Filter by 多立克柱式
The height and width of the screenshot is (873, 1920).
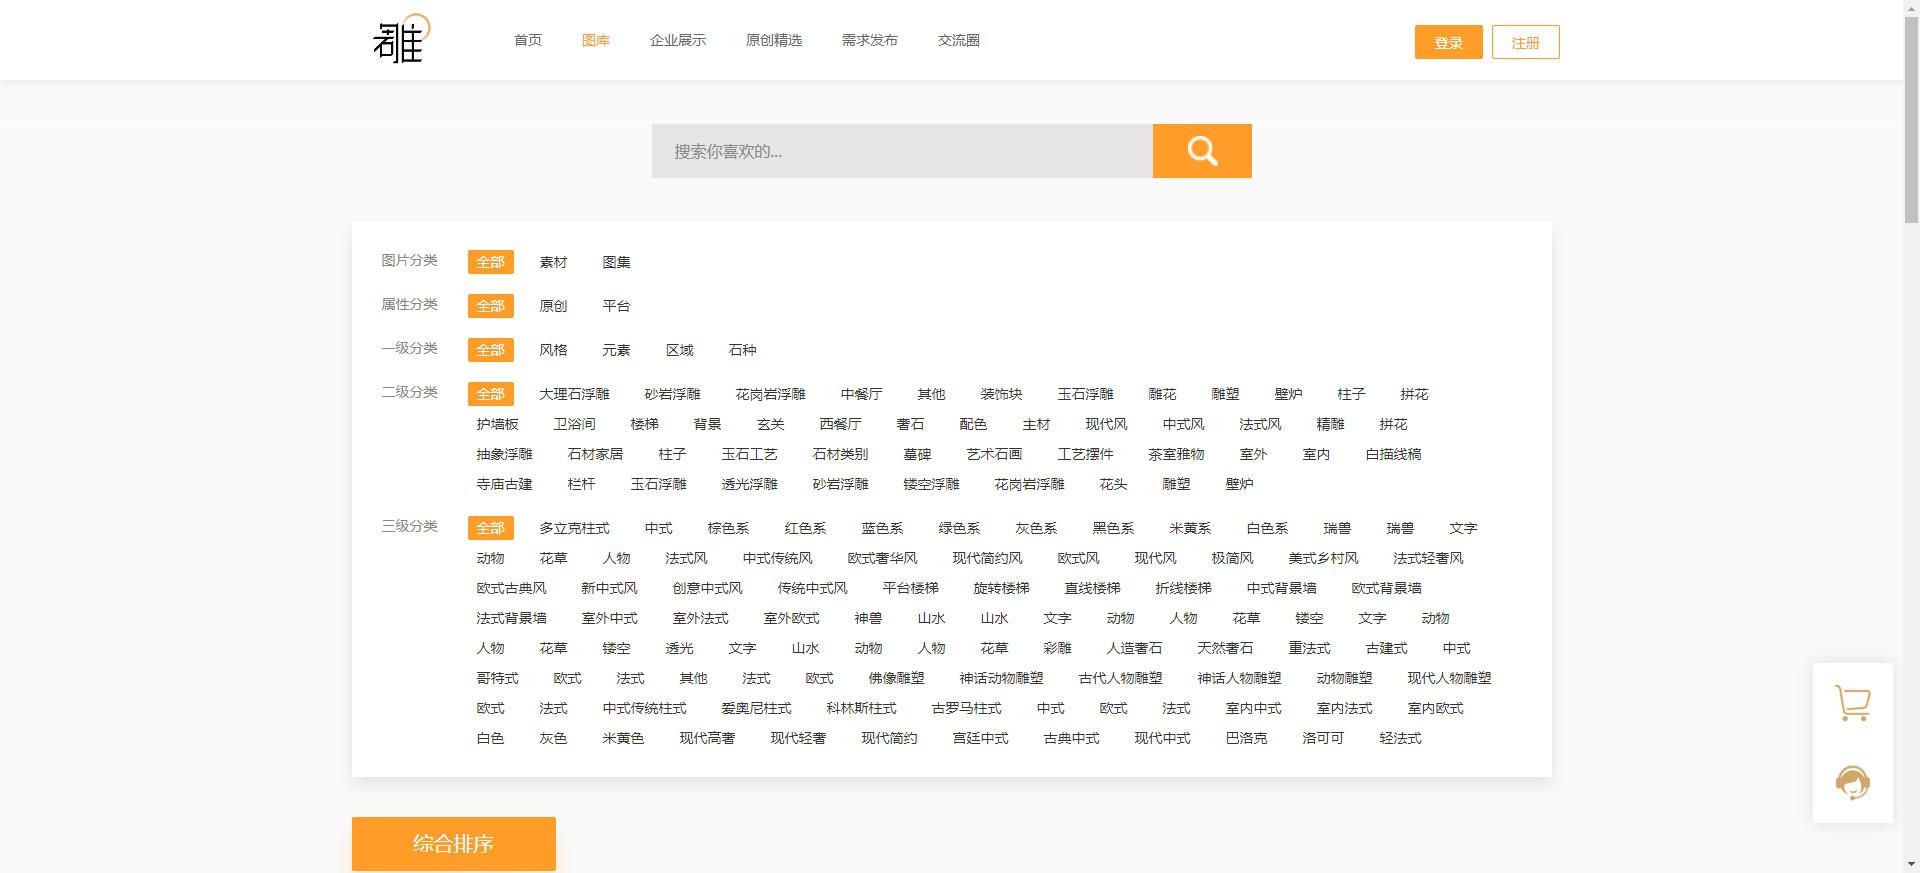[575, 528]
